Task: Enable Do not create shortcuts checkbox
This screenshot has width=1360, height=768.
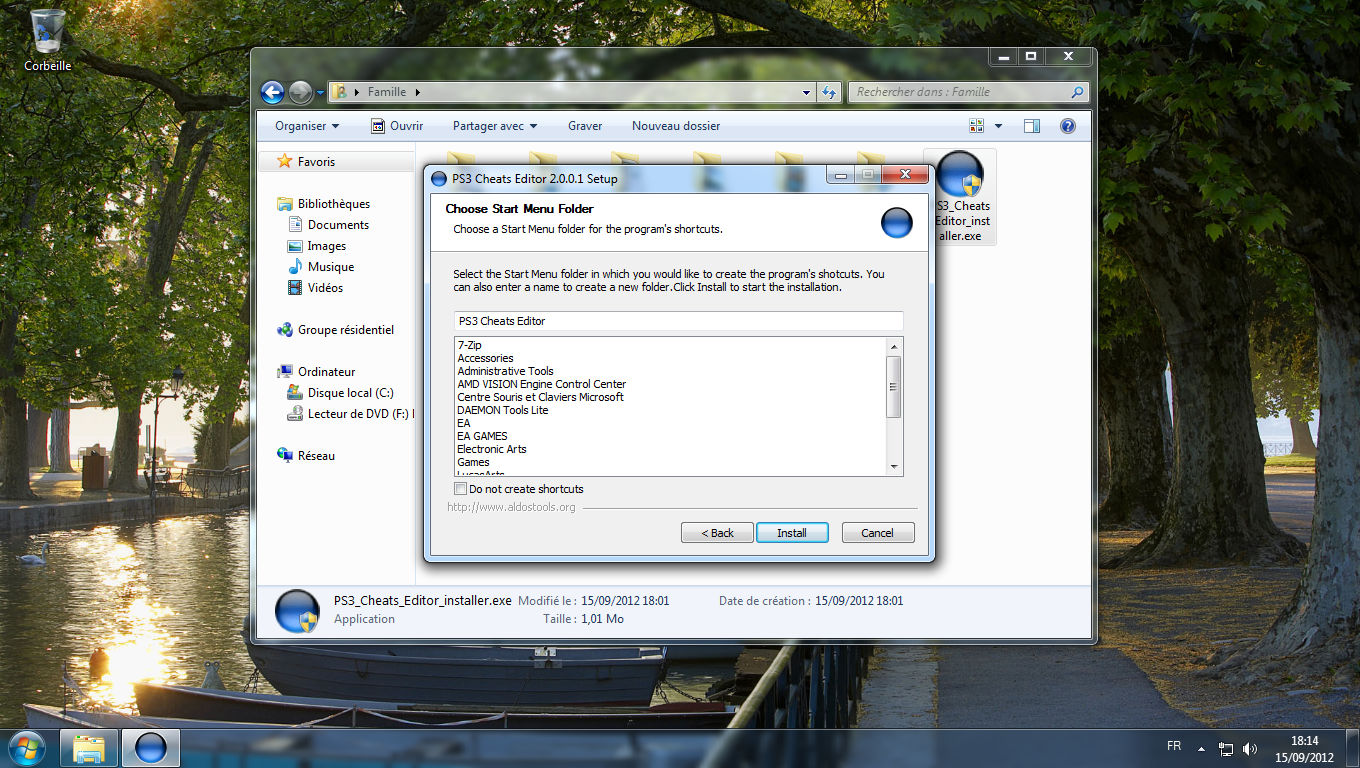Action: pyautogui.click(x=460, y=489)
